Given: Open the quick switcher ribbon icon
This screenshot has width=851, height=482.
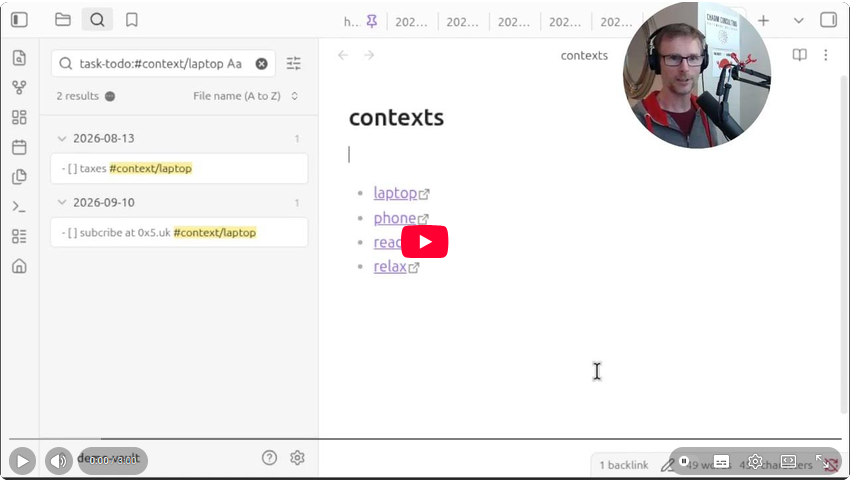Looking at the screenshot, I should click(x=20, y=58).
